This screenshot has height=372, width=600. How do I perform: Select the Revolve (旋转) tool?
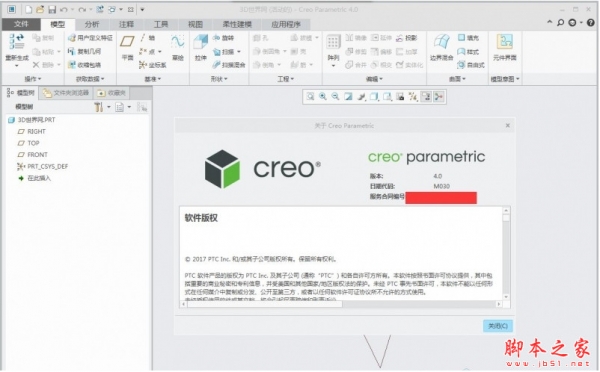223,38
